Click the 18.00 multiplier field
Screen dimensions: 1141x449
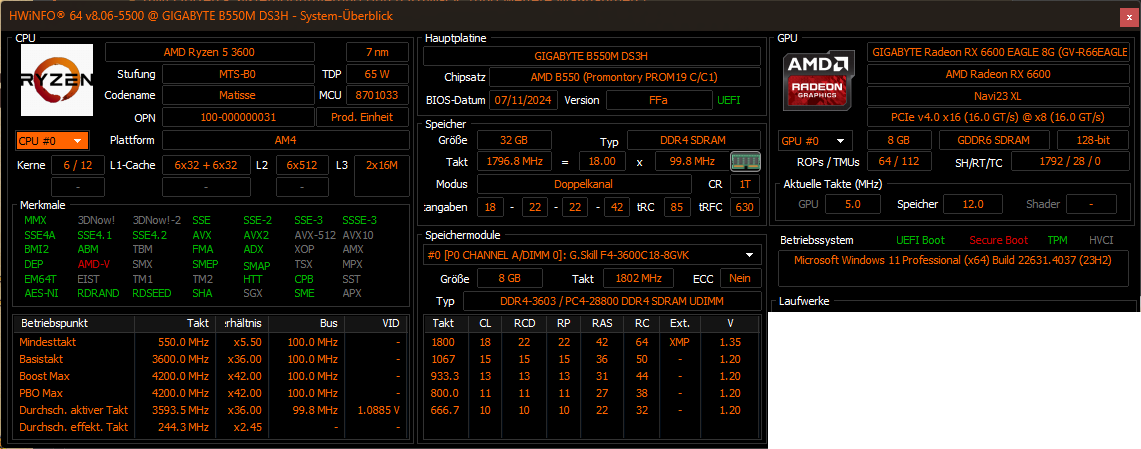pos(603,162)
